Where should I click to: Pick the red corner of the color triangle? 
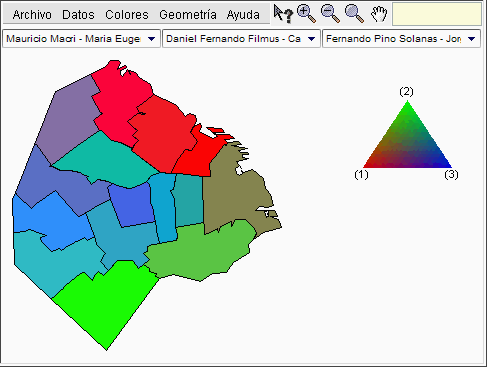(367, 164)
